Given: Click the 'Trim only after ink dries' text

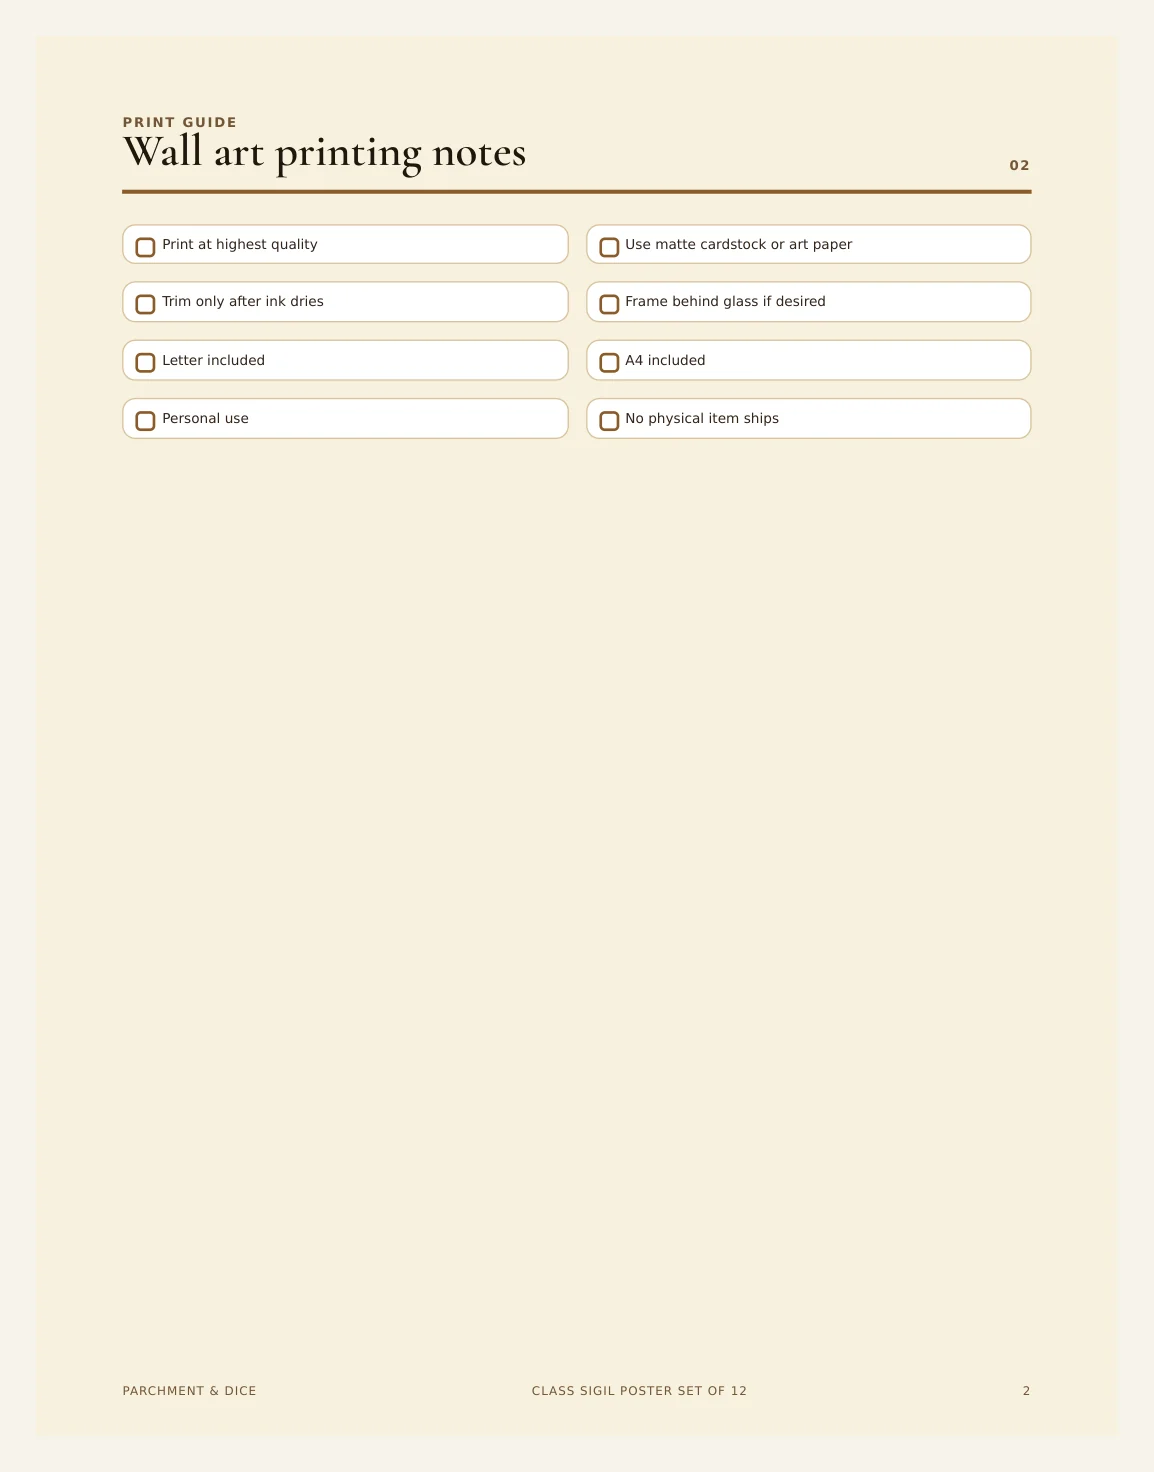Looking at the screenshot, I should [243, 301].
